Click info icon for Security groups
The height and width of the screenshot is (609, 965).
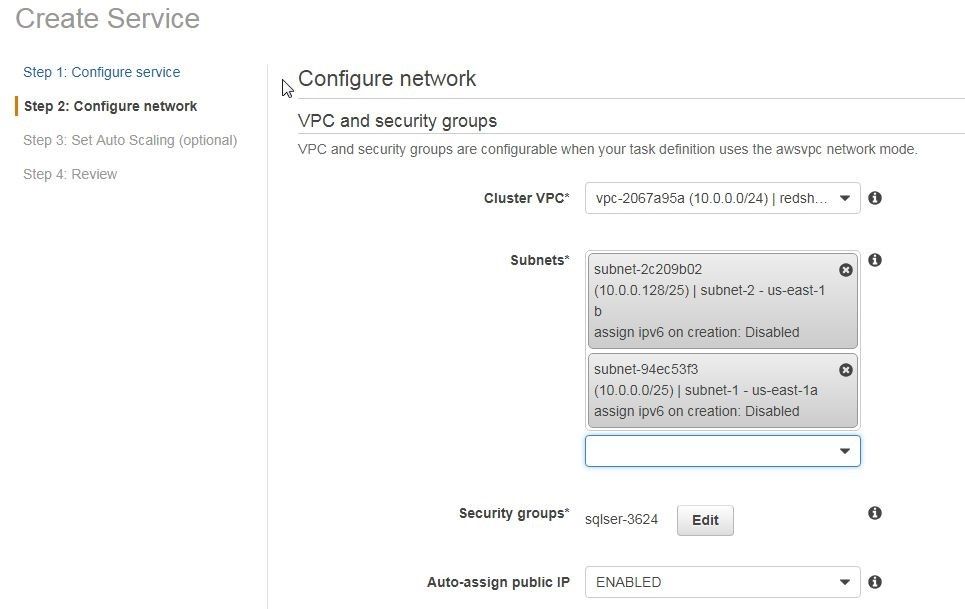tap(875, 513)
